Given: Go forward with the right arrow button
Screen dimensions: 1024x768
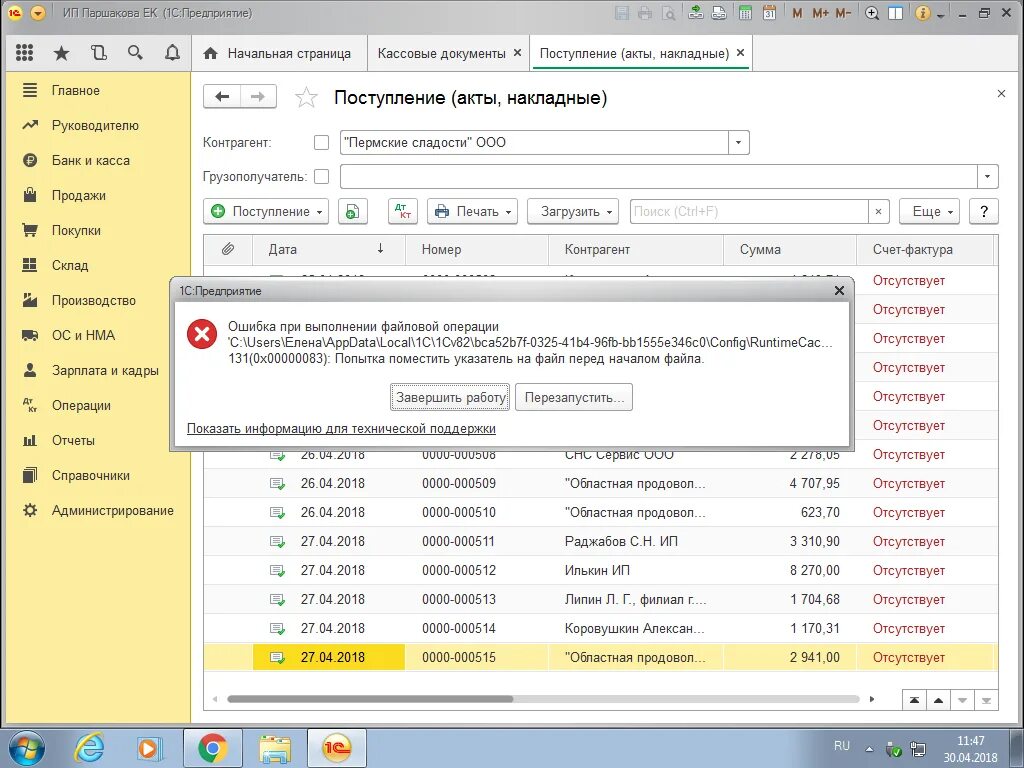Looking at the screenshot, I should pyautogui.click(x=259, y=97).
